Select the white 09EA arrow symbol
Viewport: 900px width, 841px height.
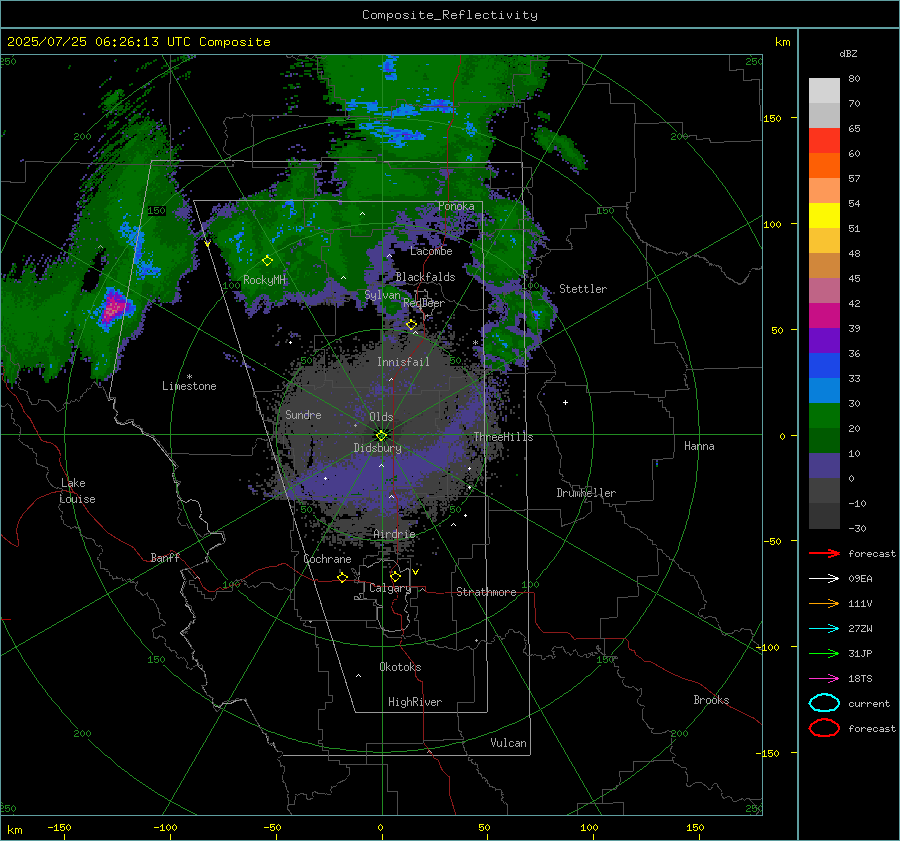(824, 578)
